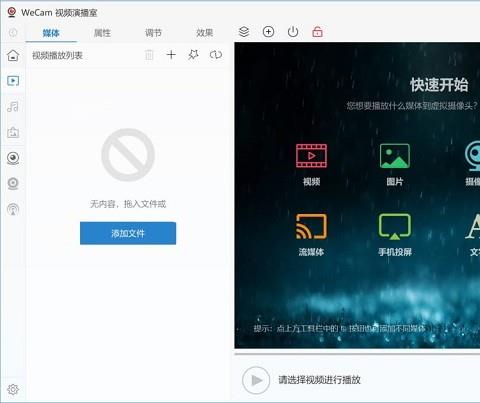Add item with playlist plus icon
This screenshot has height=403, width=480.
tap(171, 55)
